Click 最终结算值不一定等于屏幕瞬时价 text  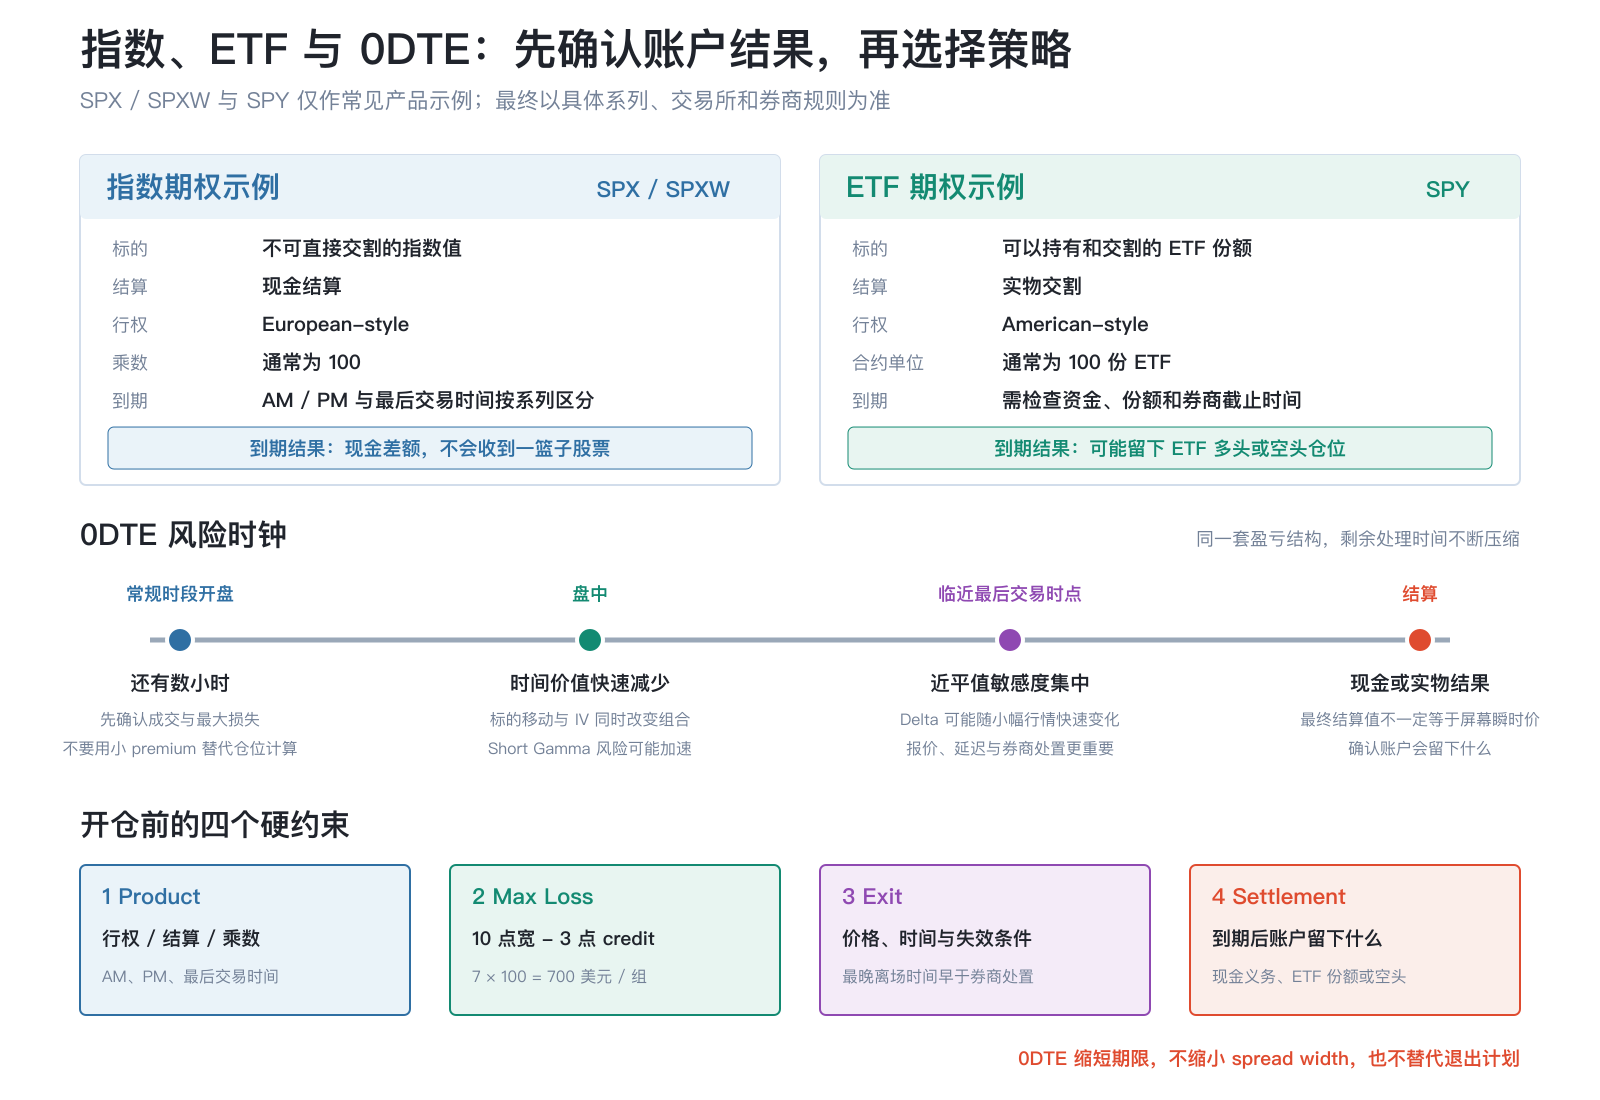click(x=1420, y=719)
